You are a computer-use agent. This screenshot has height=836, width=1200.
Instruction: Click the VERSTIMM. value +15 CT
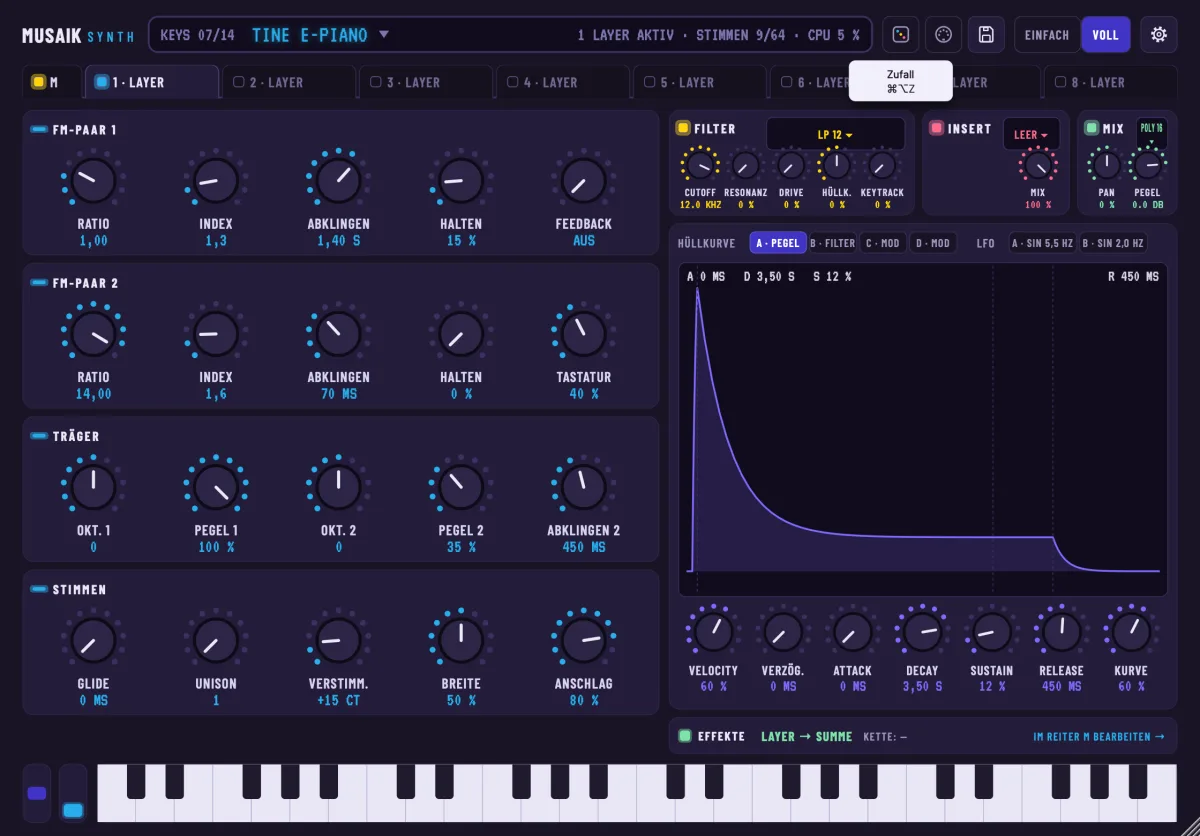(338, 700)
